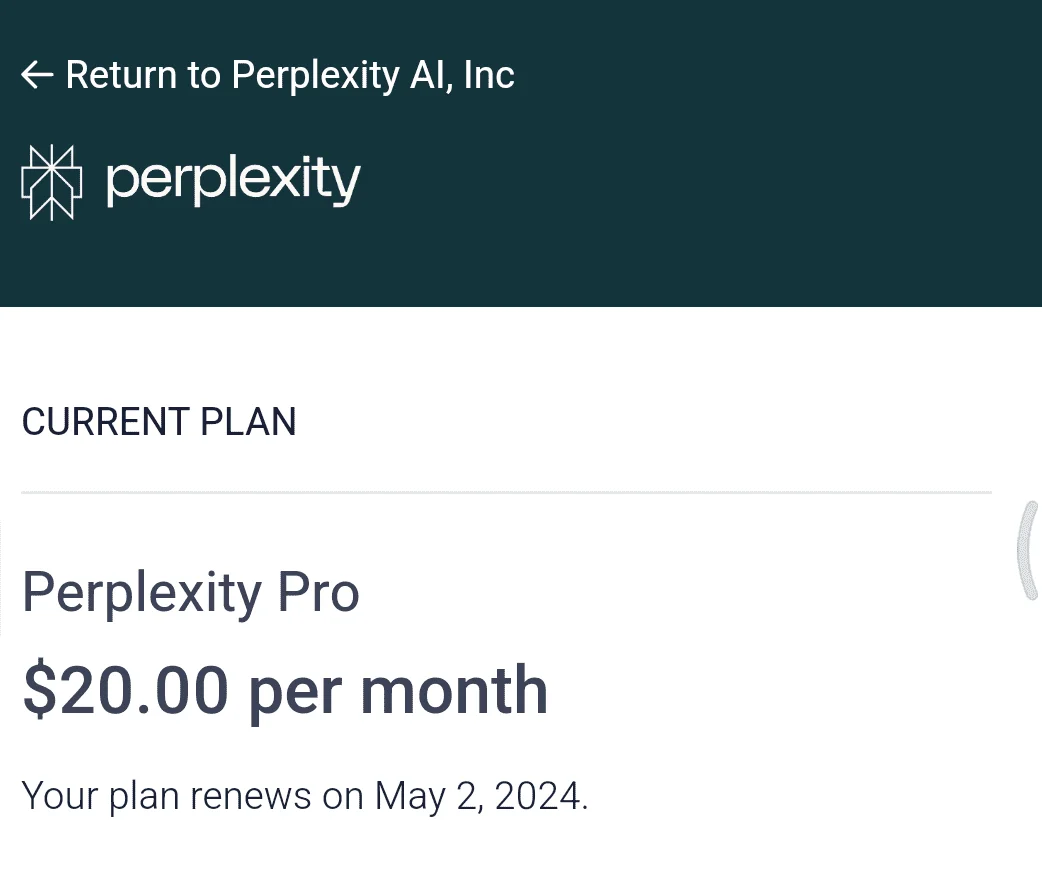Click the plan renewal notice sentence
Viewport: 1042px width, 874px height.
pyautogui.click(x=305, y=796)
